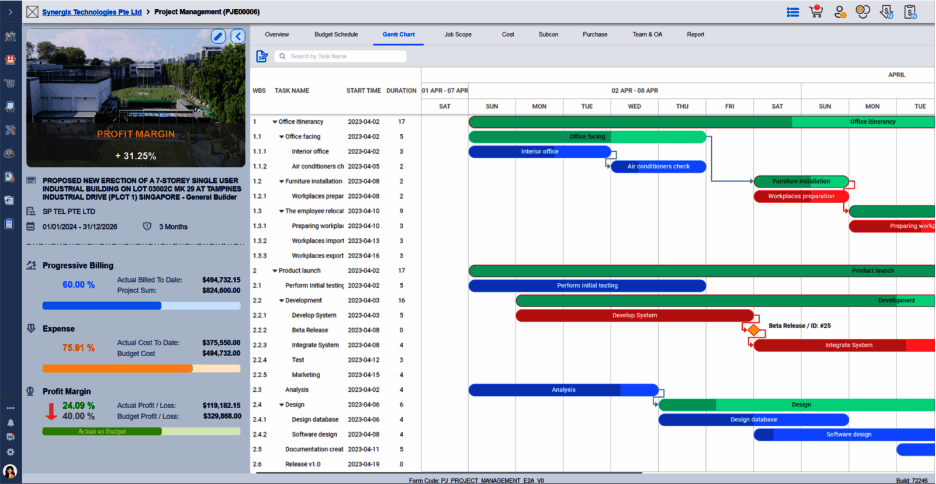Switch to the Budget Schedule tab
The width and height of the screenshot is (936, 484).
point(336,35)
